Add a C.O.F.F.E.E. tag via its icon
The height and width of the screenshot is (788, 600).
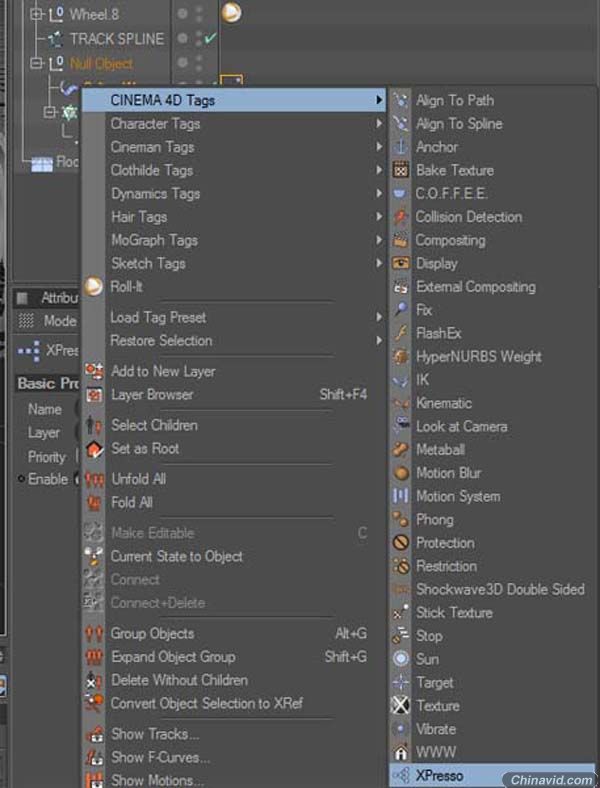pyautogui.click(x=401, y=193)
